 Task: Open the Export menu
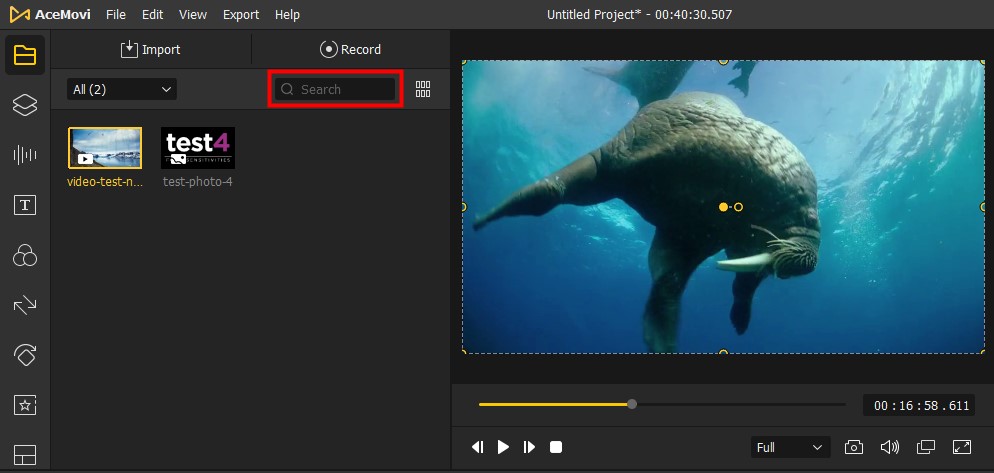pos(241,15)
